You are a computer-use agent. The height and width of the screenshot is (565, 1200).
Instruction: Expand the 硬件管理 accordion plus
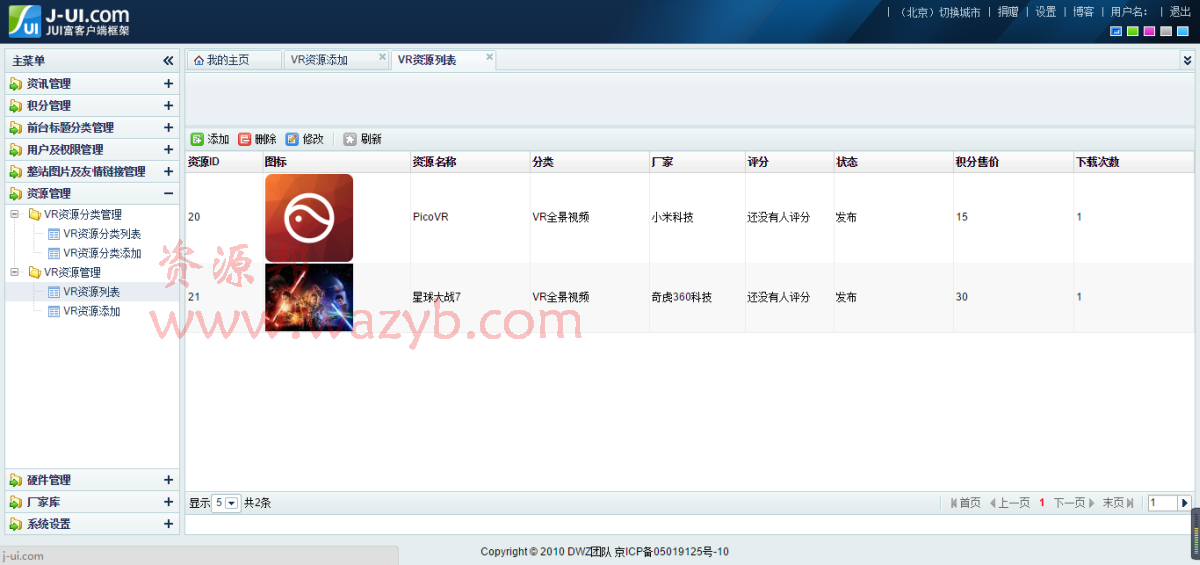click(x=168, y=480)
